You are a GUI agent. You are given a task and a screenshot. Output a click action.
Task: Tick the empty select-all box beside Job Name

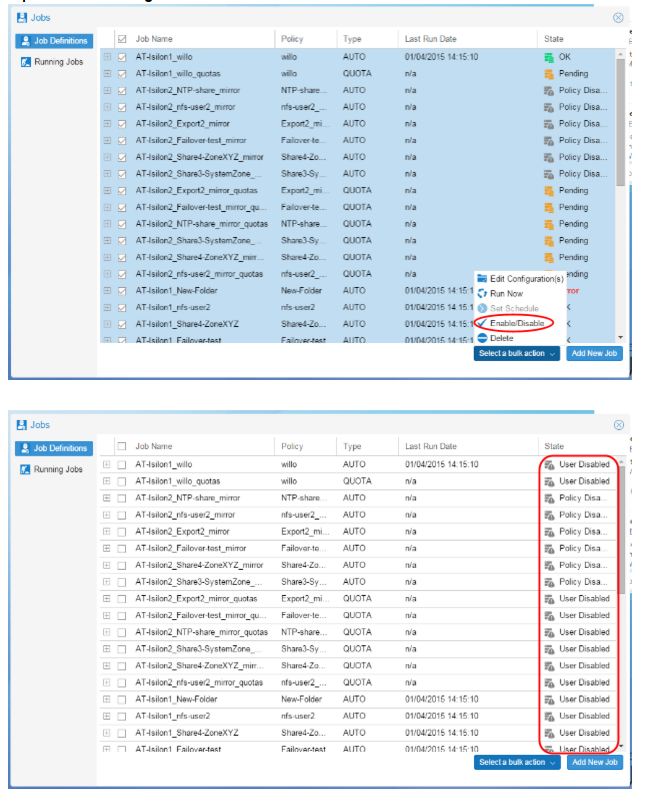pos(122,446)
